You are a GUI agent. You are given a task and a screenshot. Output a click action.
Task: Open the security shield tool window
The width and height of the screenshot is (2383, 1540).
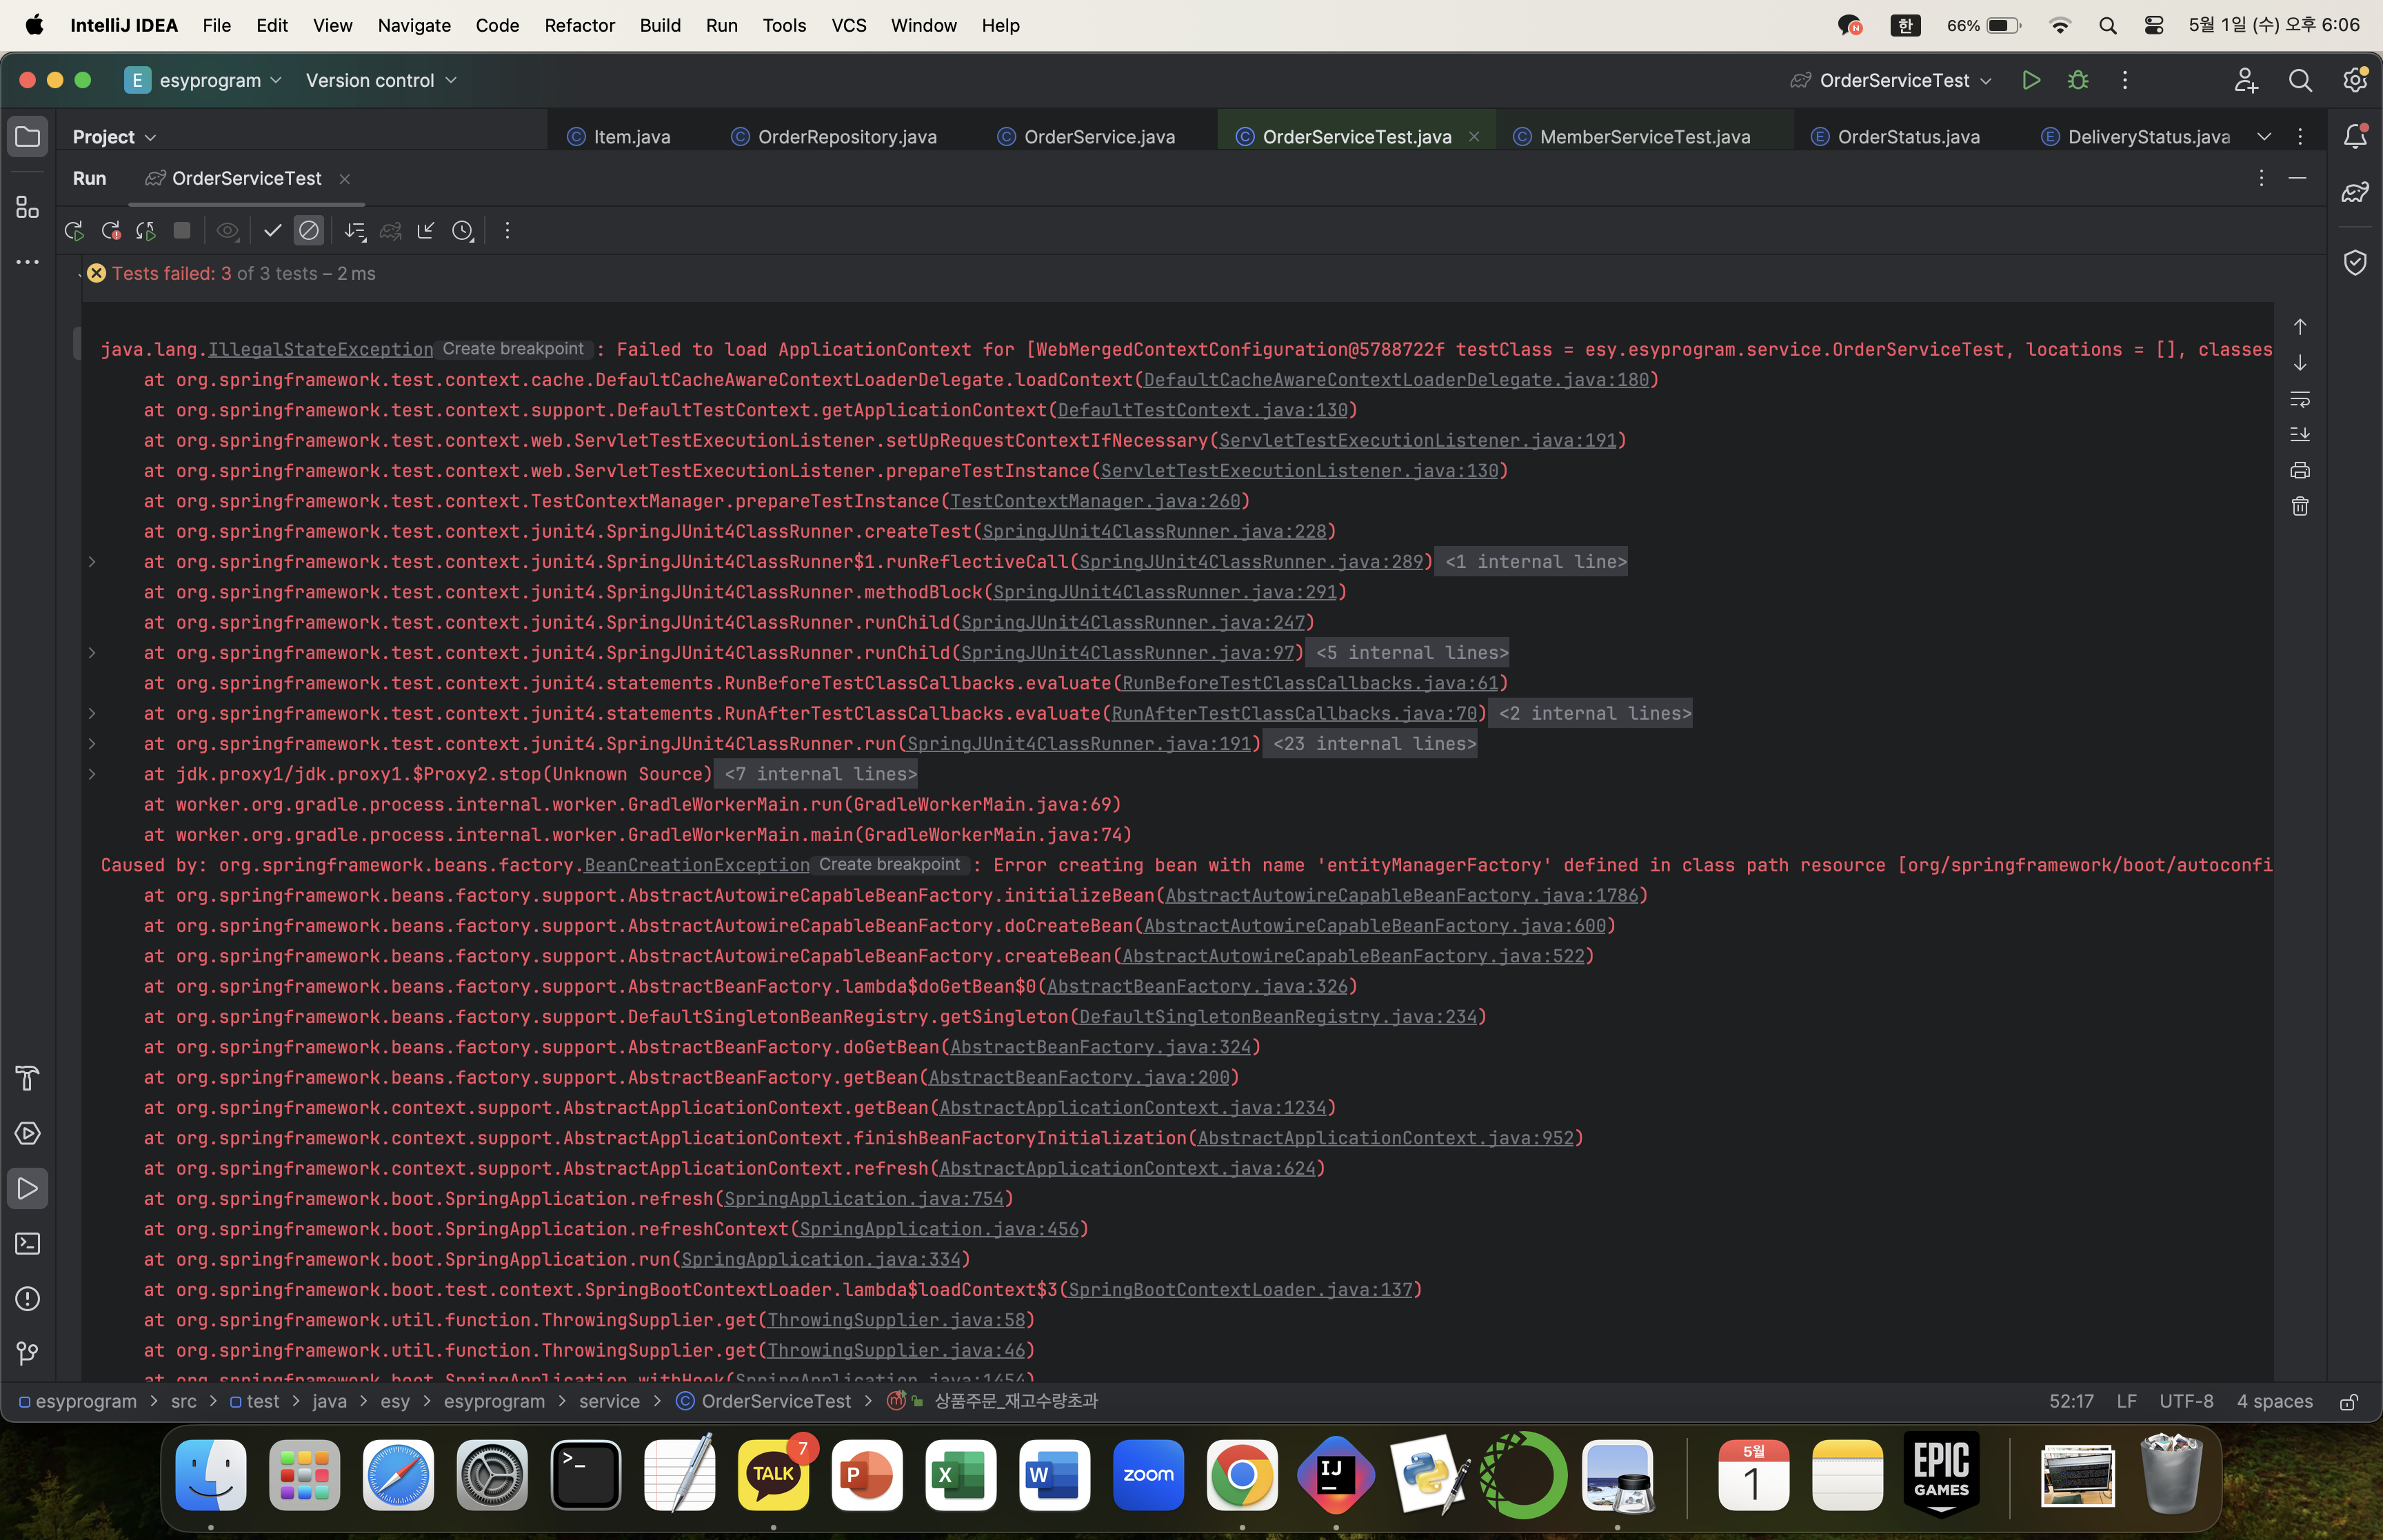point(2355,262)
